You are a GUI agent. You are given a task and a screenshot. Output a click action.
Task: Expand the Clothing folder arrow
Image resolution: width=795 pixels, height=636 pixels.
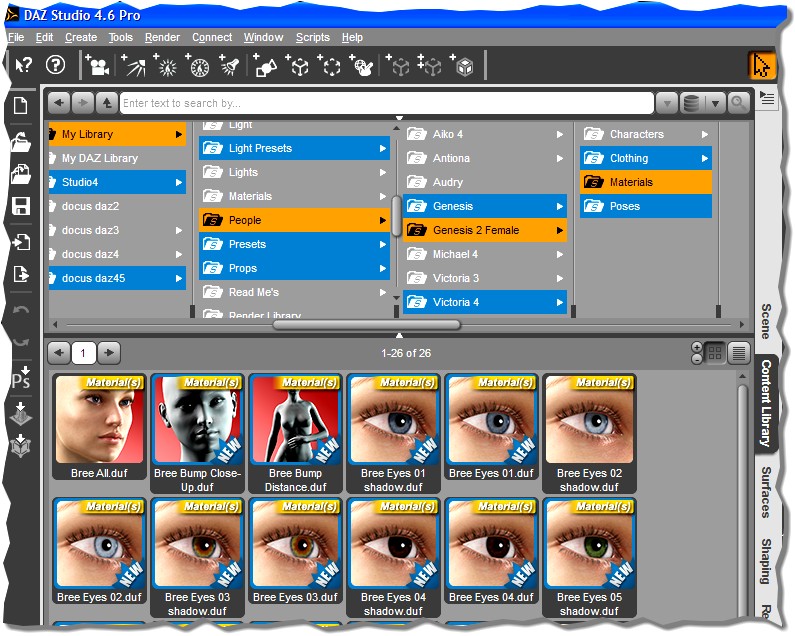tap(704, 158)
